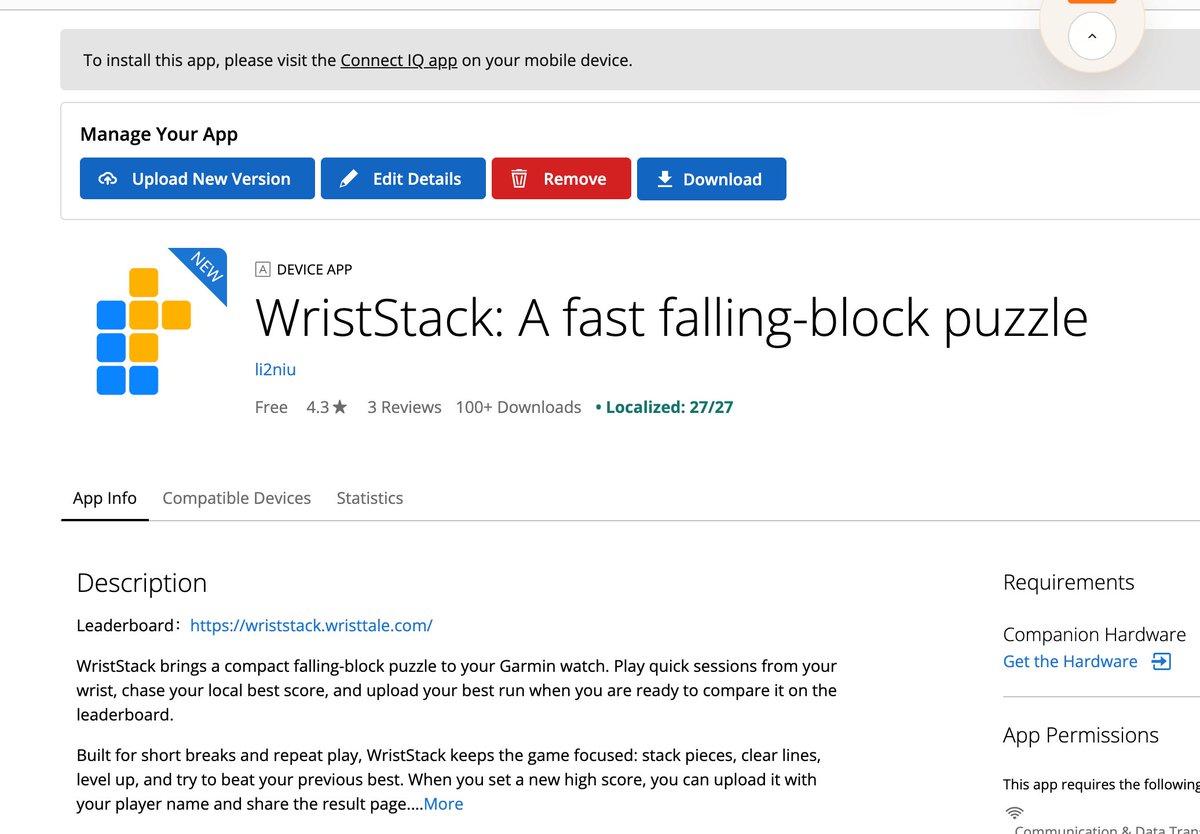Screen dimensions: 1200x834
Task: Click the hardware arrow box icon
Action: [x=1161, y=661]
